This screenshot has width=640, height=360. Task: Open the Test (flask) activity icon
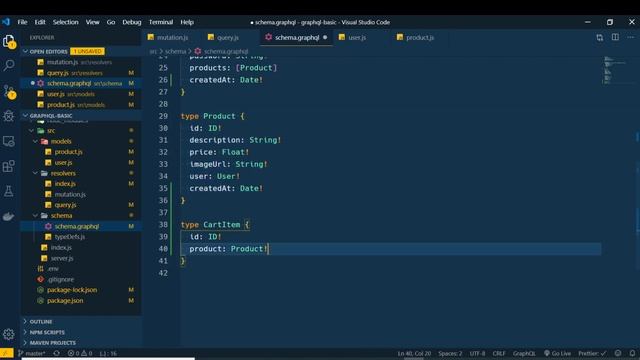(x=9, y=191)
